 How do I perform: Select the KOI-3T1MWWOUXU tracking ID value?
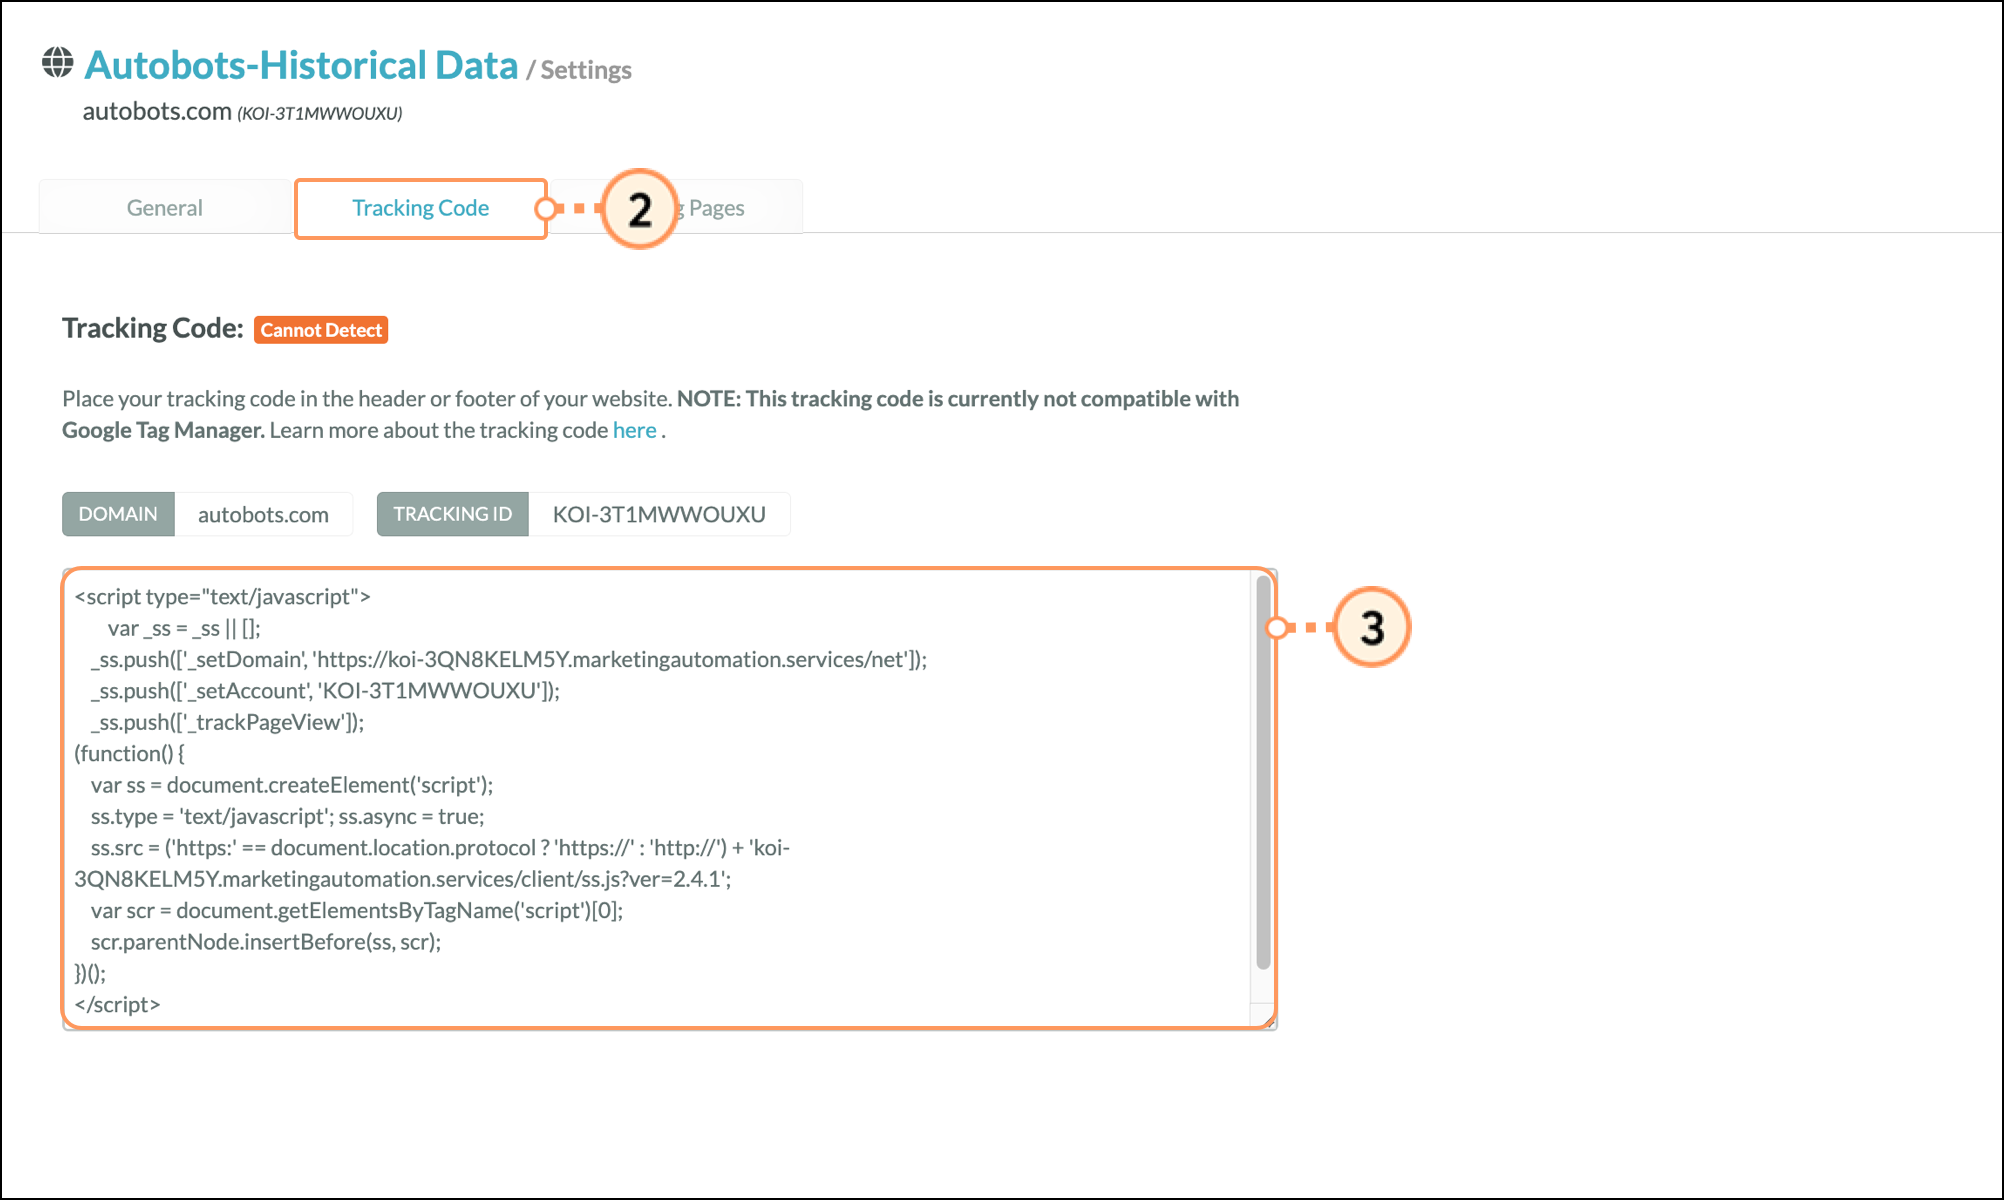tap(659, 514)
